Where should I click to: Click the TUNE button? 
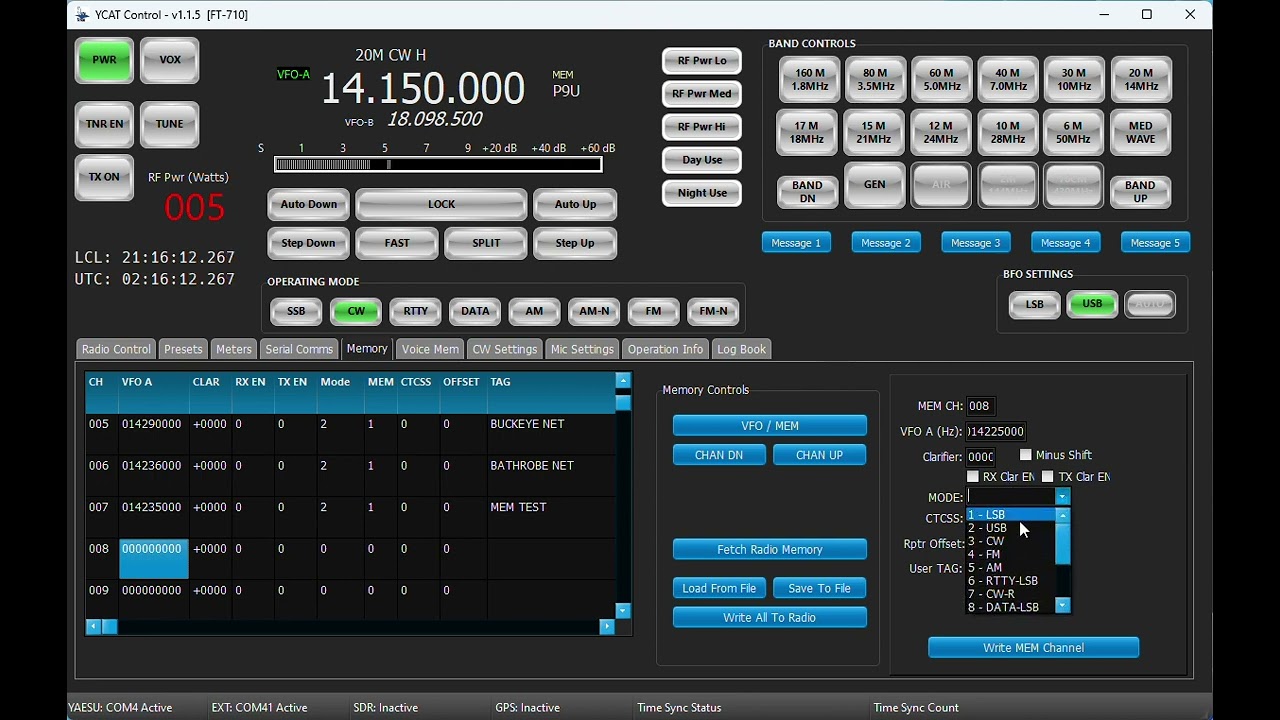[170, 125]
